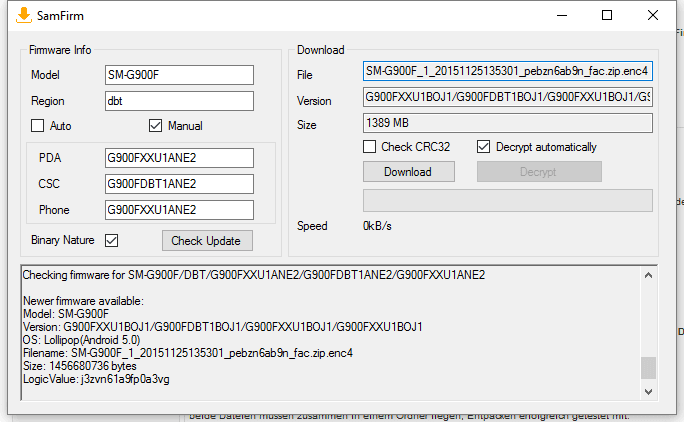The width and height of the screenshot is (684, 422).
Task: Click the Firmware Info group label
Action: pos(60,50)
